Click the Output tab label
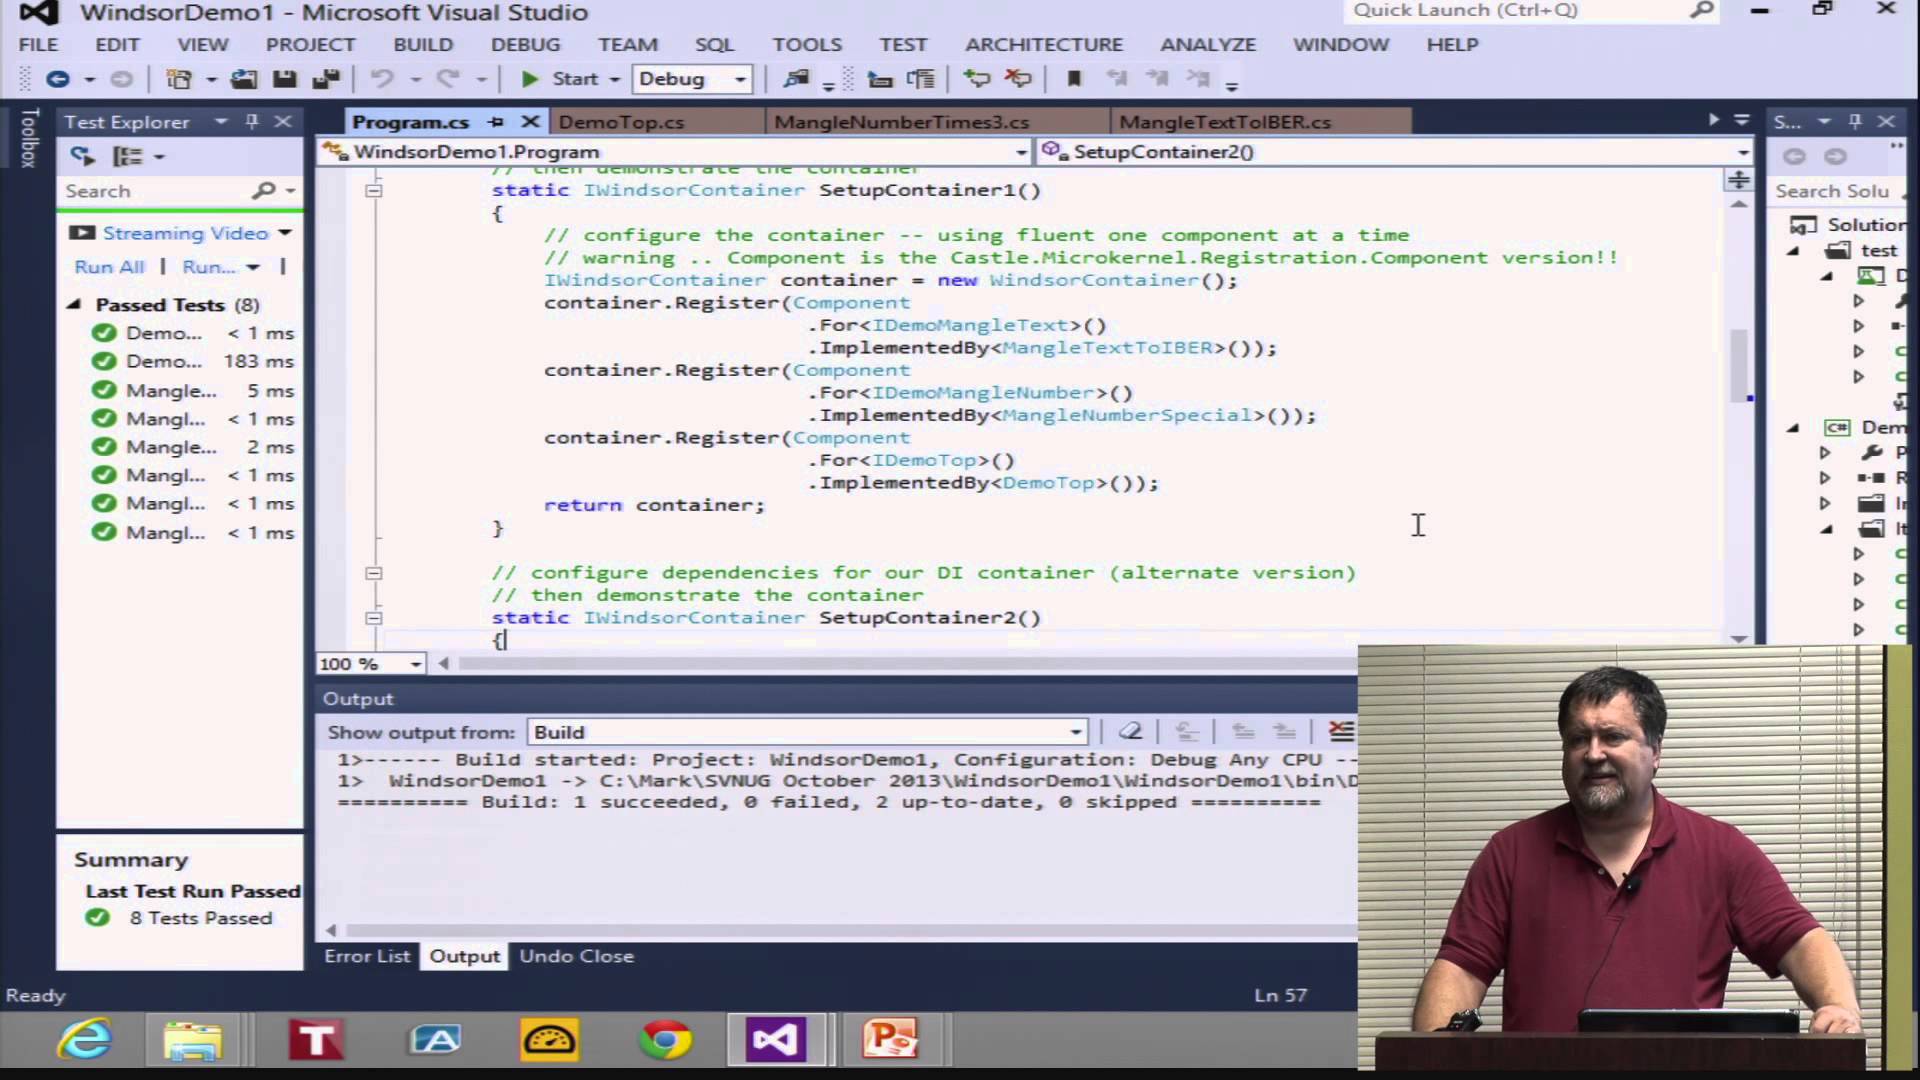 464,956
